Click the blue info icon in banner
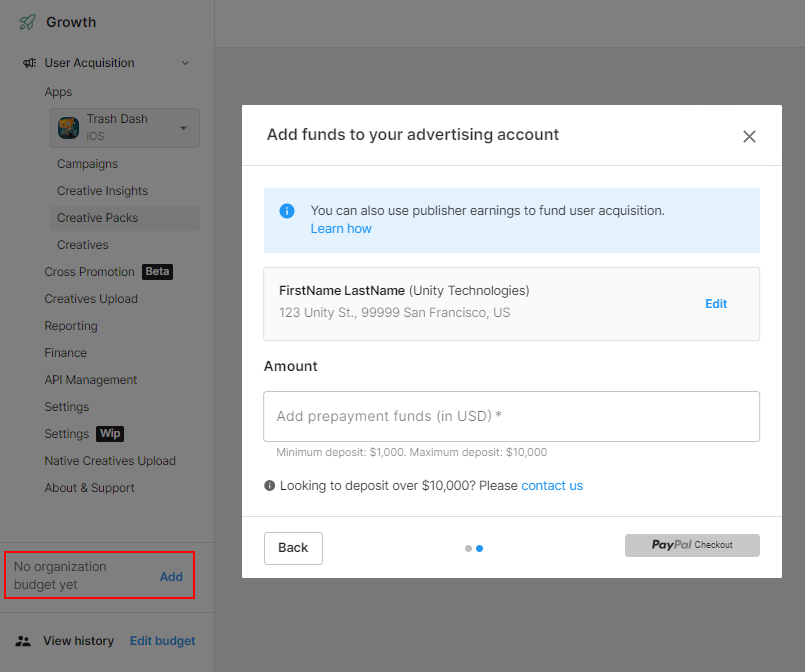This screenshot has height=672, width=805. (287, 211)
